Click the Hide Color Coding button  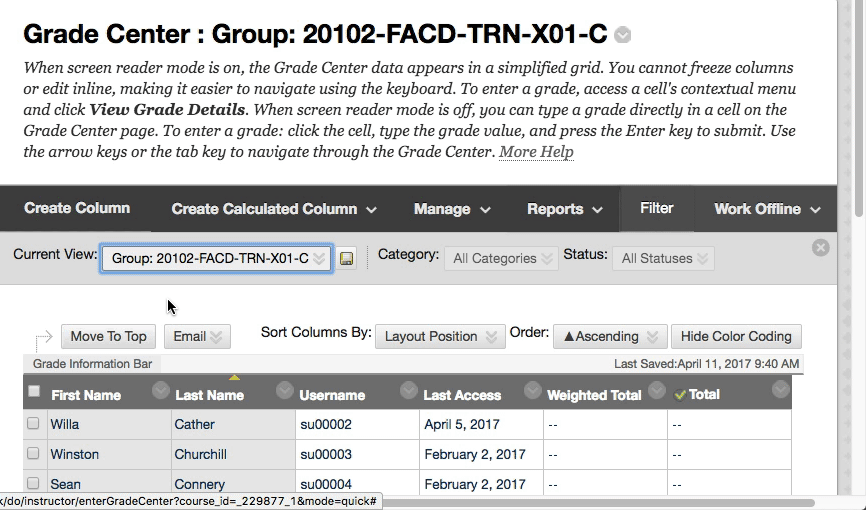[736, 336]
